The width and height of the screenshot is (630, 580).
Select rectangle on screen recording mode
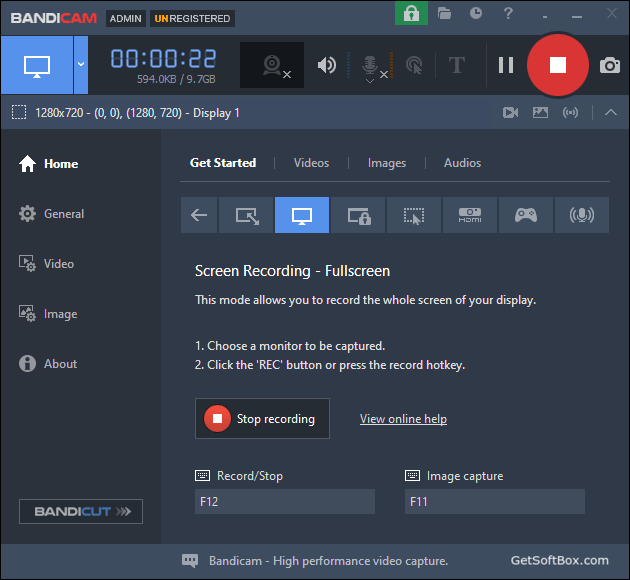click(x=246, y=215)
